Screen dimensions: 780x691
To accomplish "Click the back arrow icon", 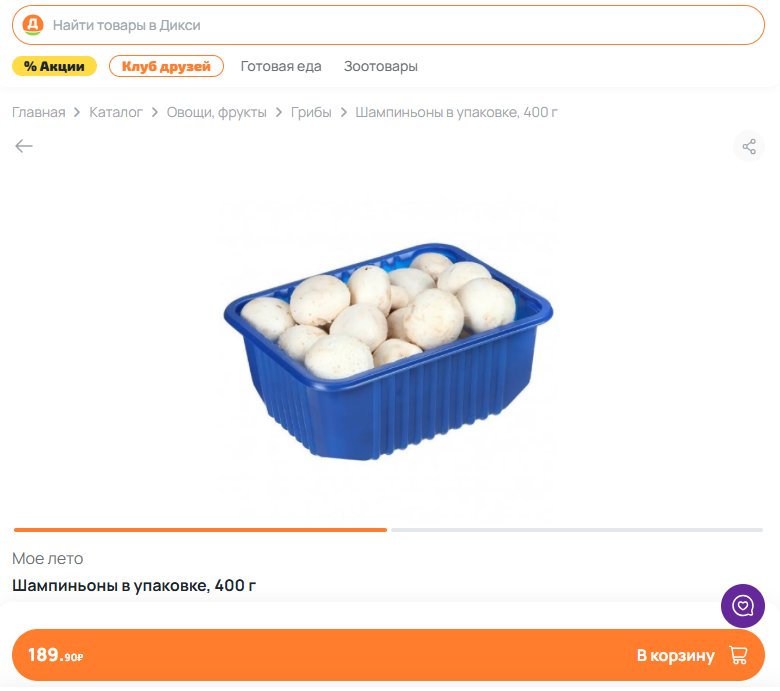I will point(23,146).
